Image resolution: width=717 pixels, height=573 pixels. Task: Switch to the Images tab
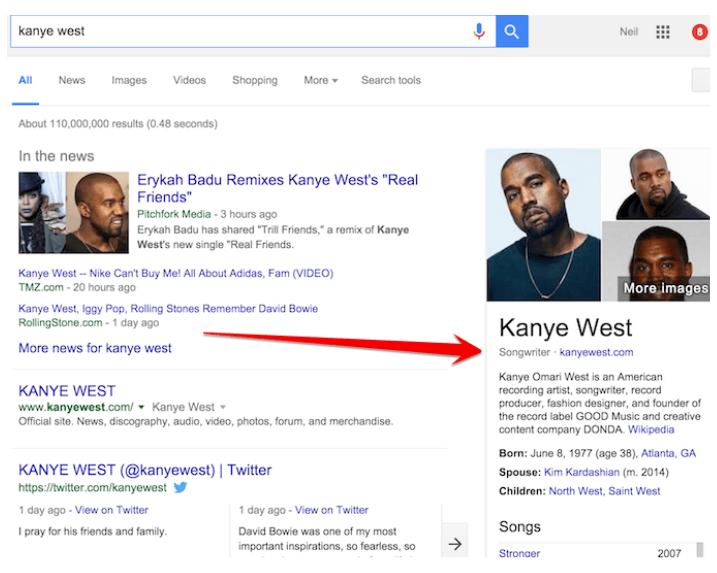pyautogui.click(x=129, y=80)
